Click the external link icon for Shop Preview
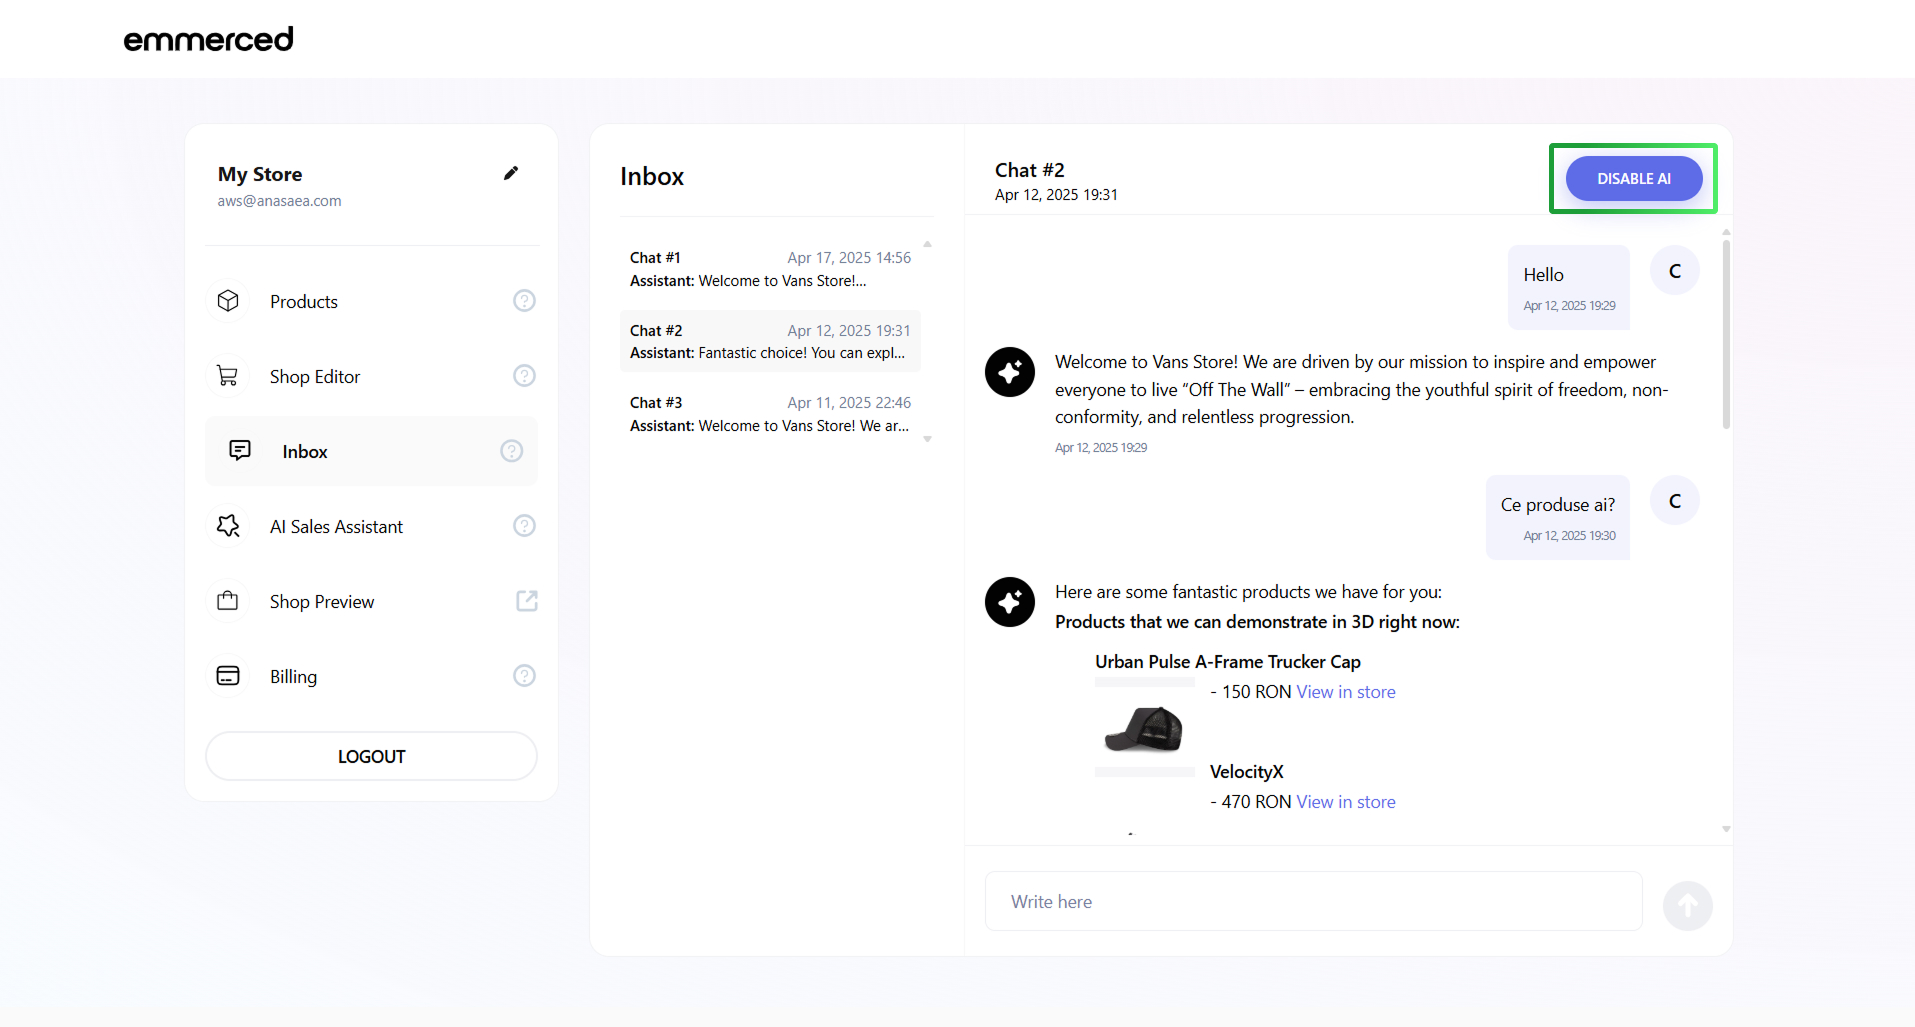The width and height of the screenshot is (1915, 1027). click(526, 601)
